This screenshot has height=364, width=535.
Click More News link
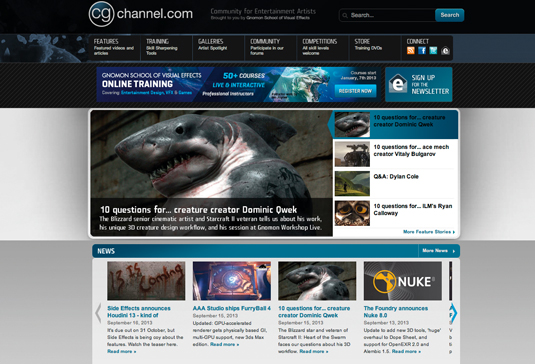(x=438, y=251)
